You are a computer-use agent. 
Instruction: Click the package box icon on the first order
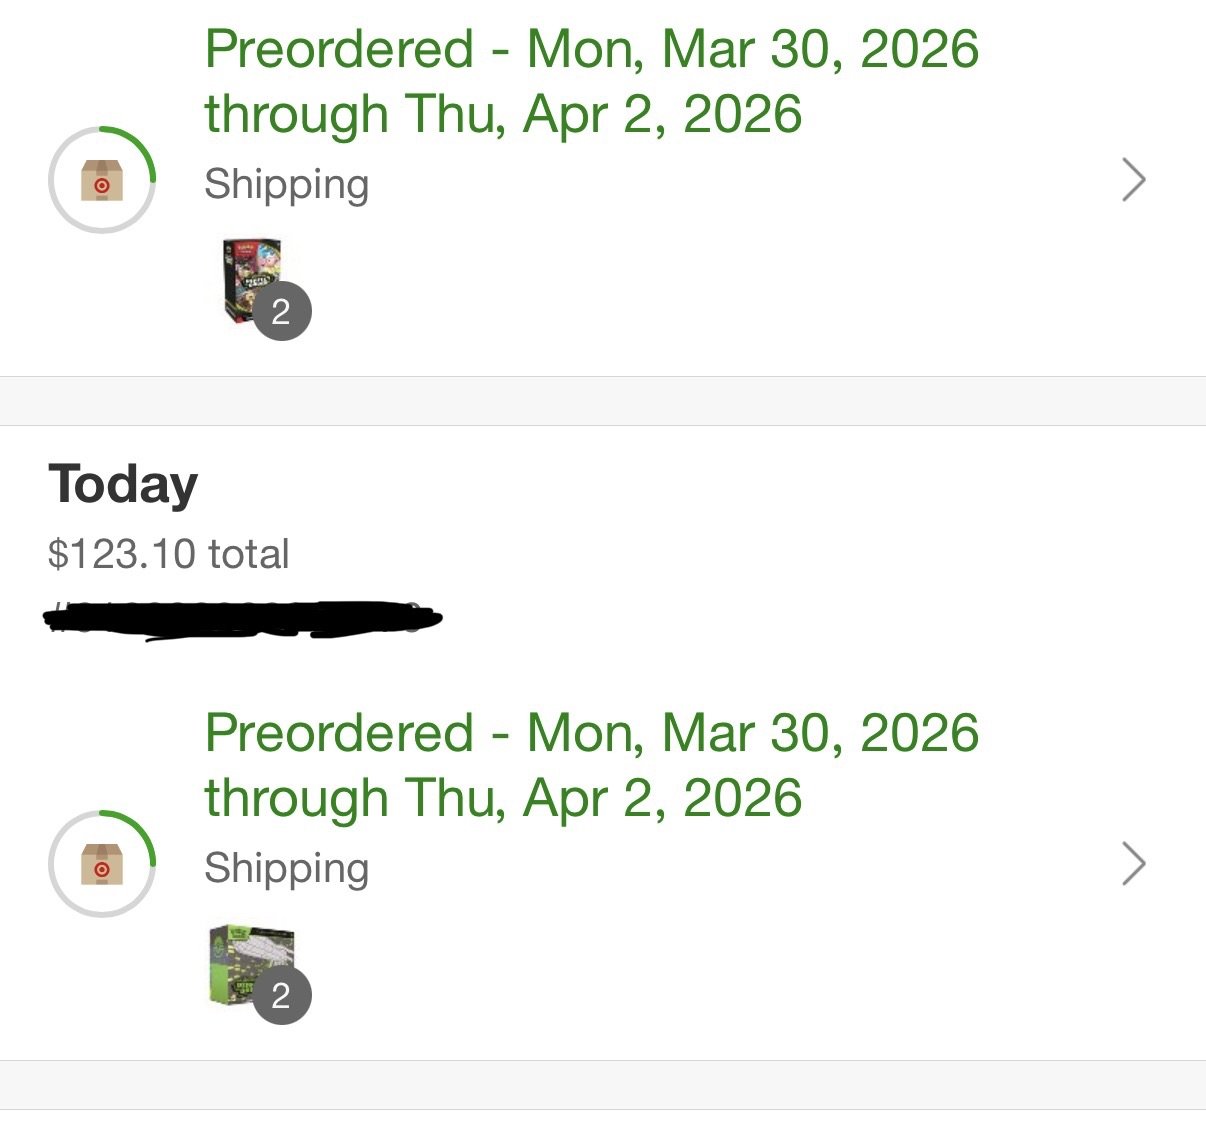(101, 182)
